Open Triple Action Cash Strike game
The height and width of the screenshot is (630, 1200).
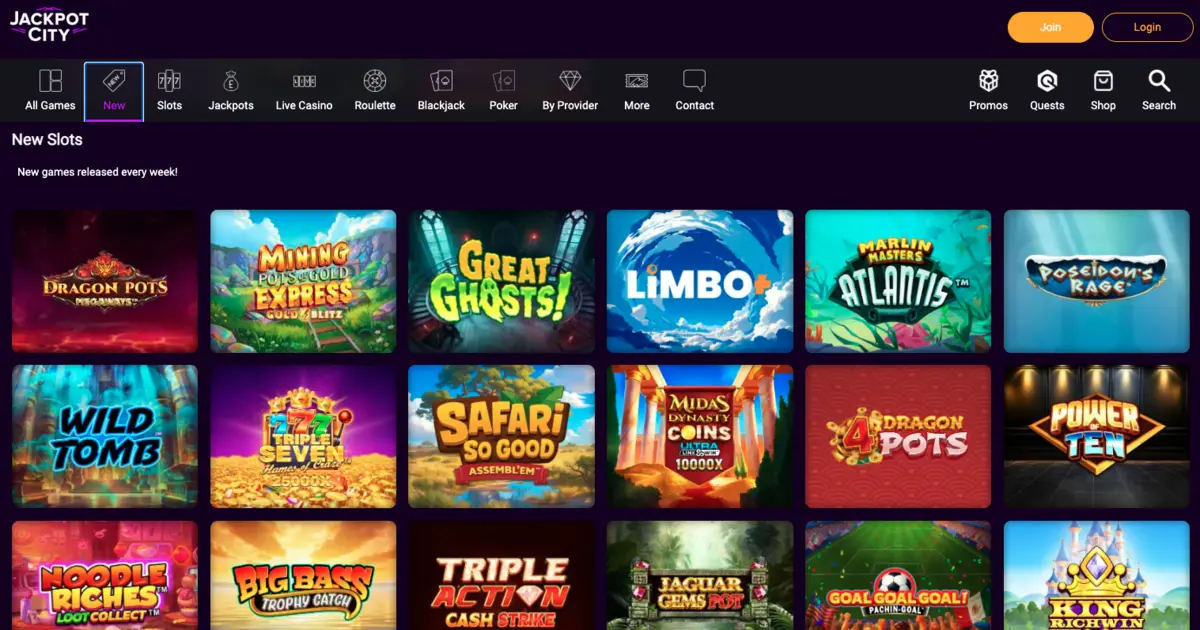click(x=501, y=575)
